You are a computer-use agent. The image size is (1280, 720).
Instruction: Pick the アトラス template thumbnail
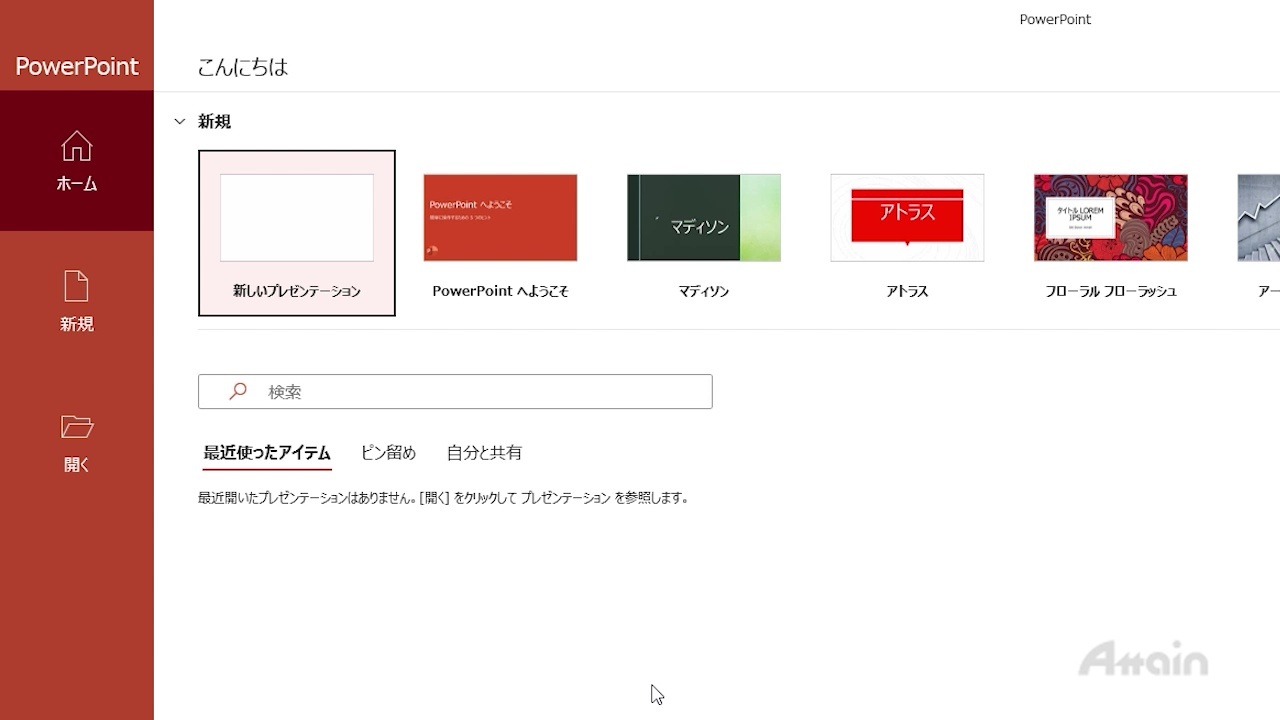[907, 217]
